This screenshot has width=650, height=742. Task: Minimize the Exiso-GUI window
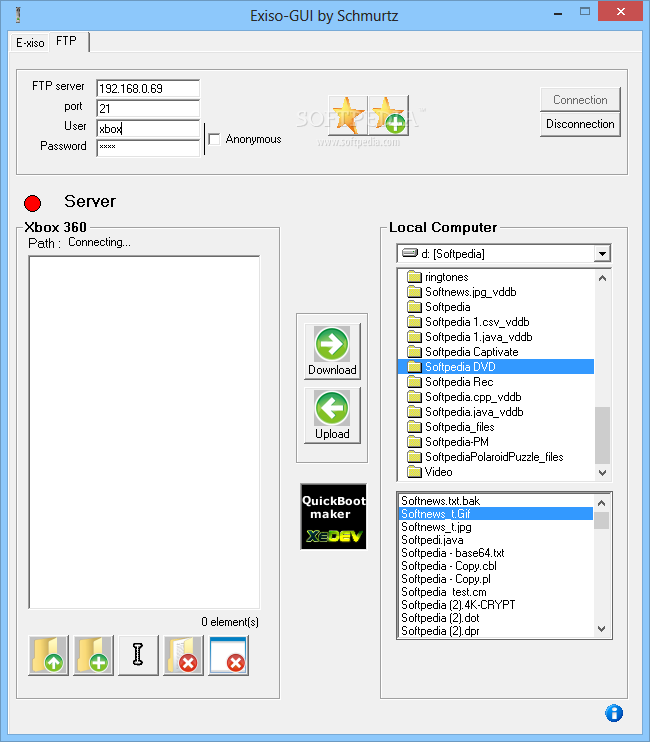[x=558, y=13]
